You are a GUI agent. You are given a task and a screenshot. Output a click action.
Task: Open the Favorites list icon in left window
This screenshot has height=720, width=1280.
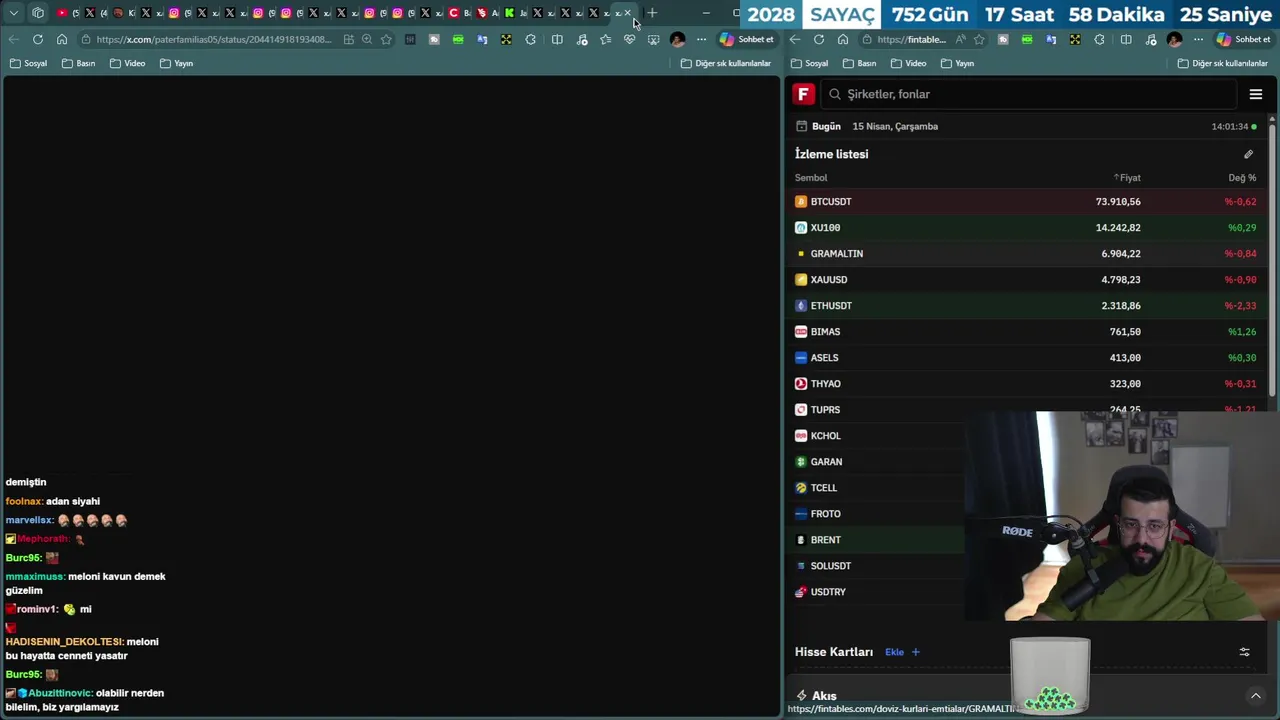605,39
